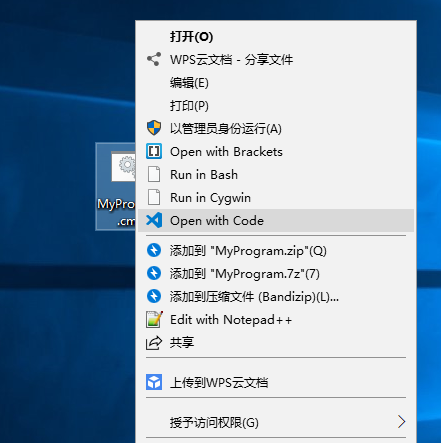The image size is (441, 443).
Task: Click the WPS share file icon
Action: (154, 59)
